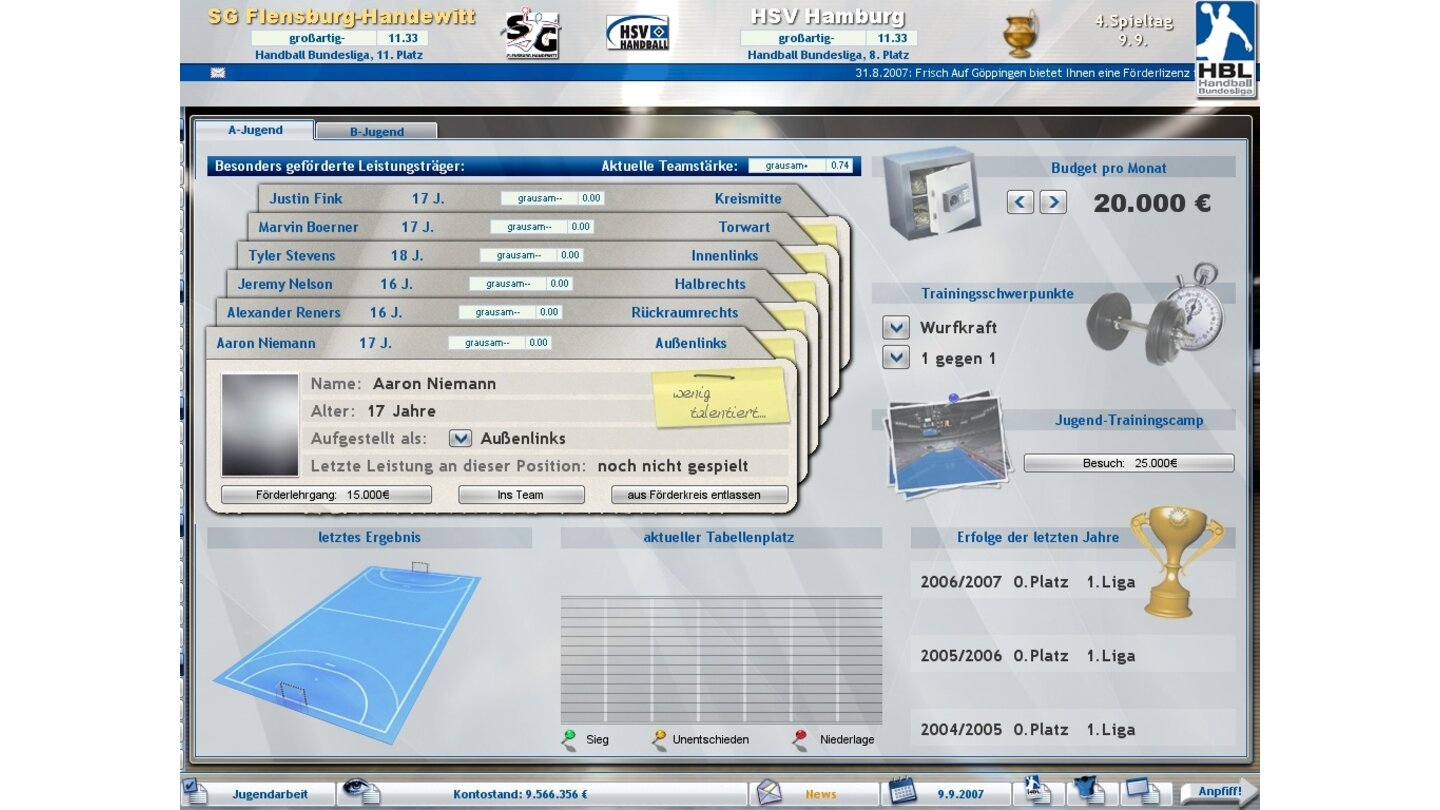Click aus Förderkreis entlassen button
The height and width of the screenshot is (810, 1440).
tap(700, 494)
